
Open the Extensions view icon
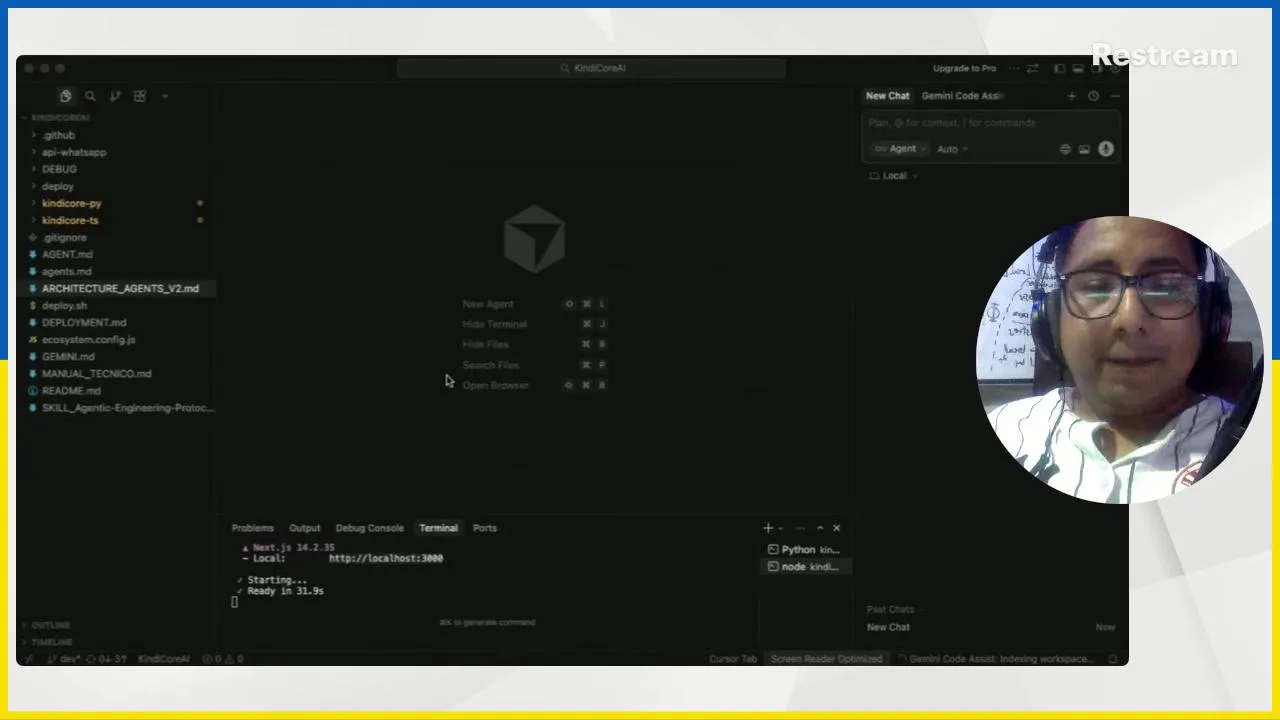point(140,96)
